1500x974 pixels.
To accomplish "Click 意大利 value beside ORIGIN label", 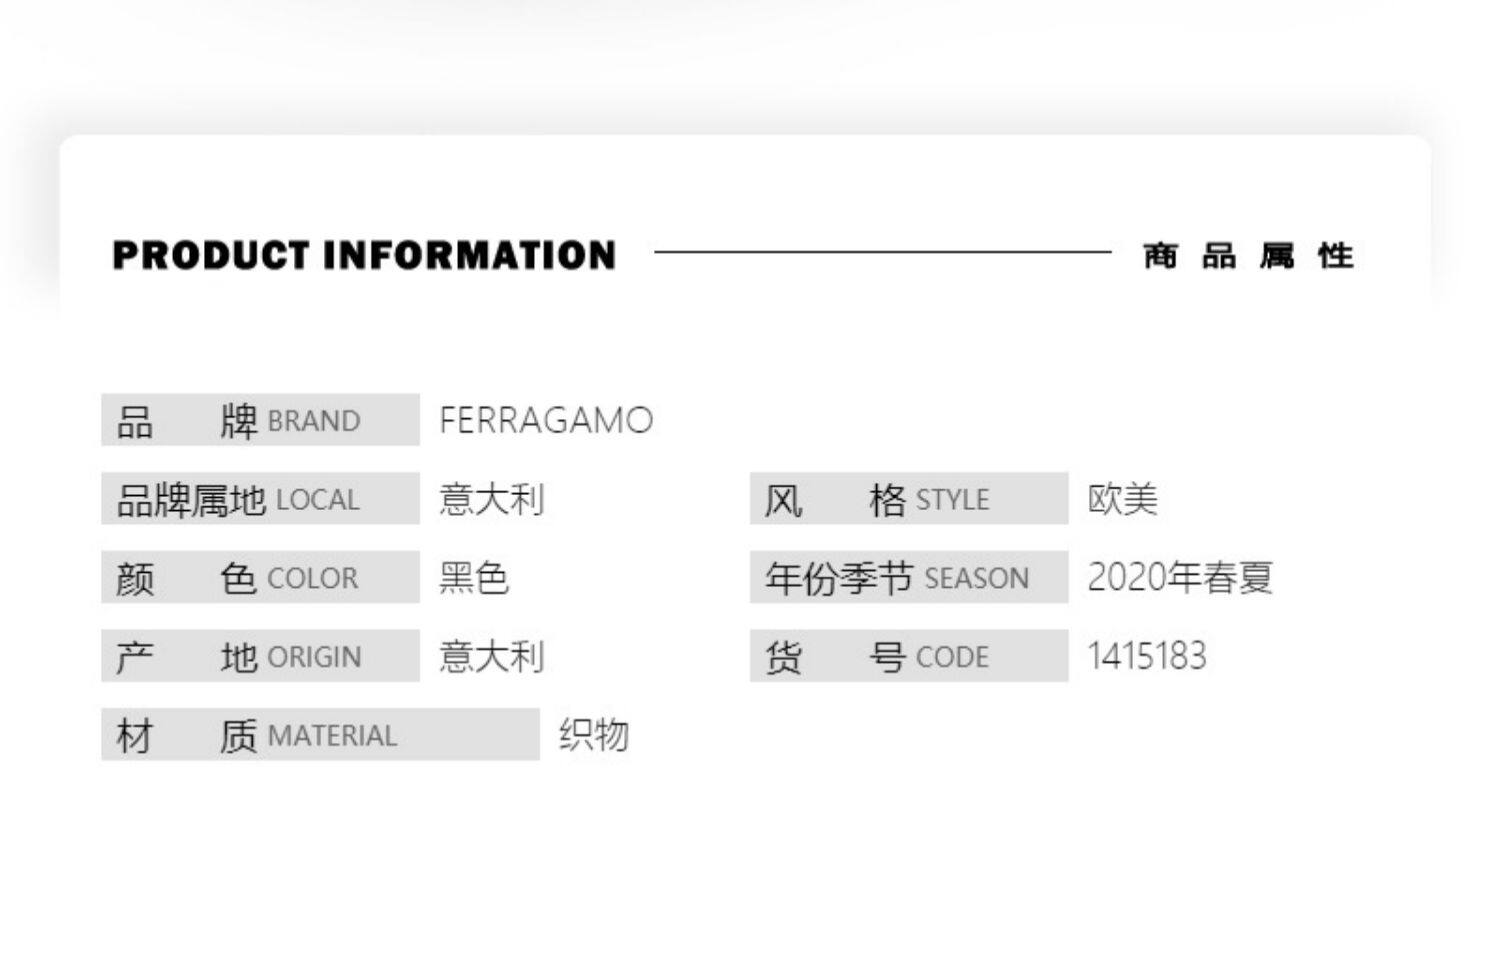I will click(492, 656).
